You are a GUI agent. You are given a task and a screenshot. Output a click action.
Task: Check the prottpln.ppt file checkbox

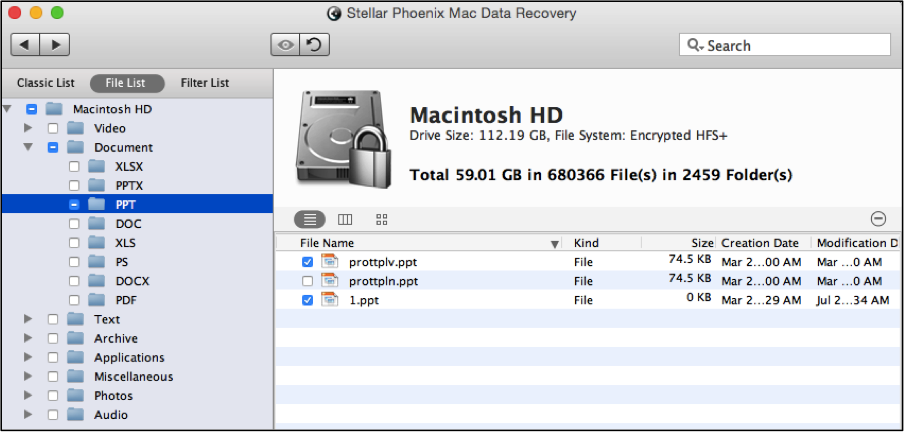[x=307, y=281]
